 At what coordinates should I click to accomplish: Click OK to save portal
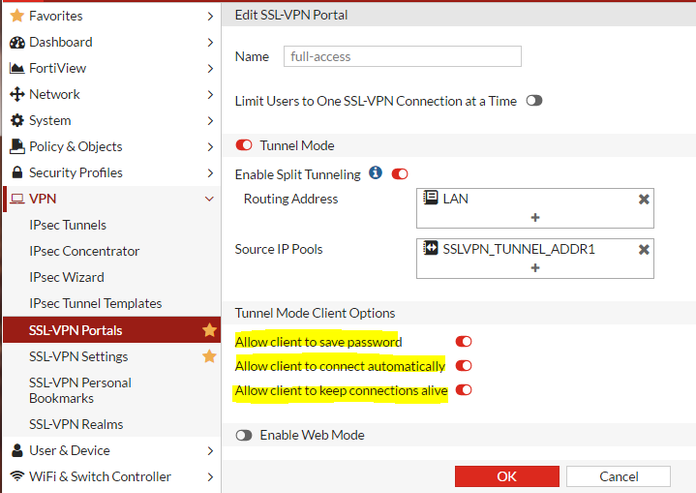507,476
